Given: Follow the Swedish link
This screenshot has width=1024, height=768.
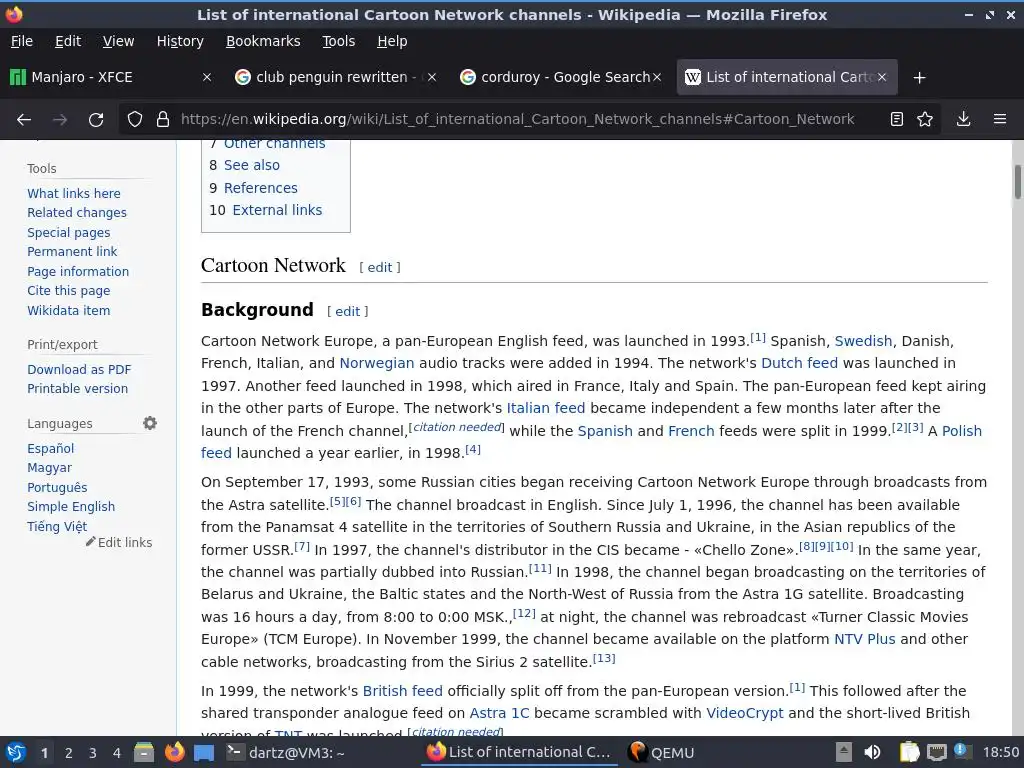Looking at the screenshot, I should coord(863,341).
